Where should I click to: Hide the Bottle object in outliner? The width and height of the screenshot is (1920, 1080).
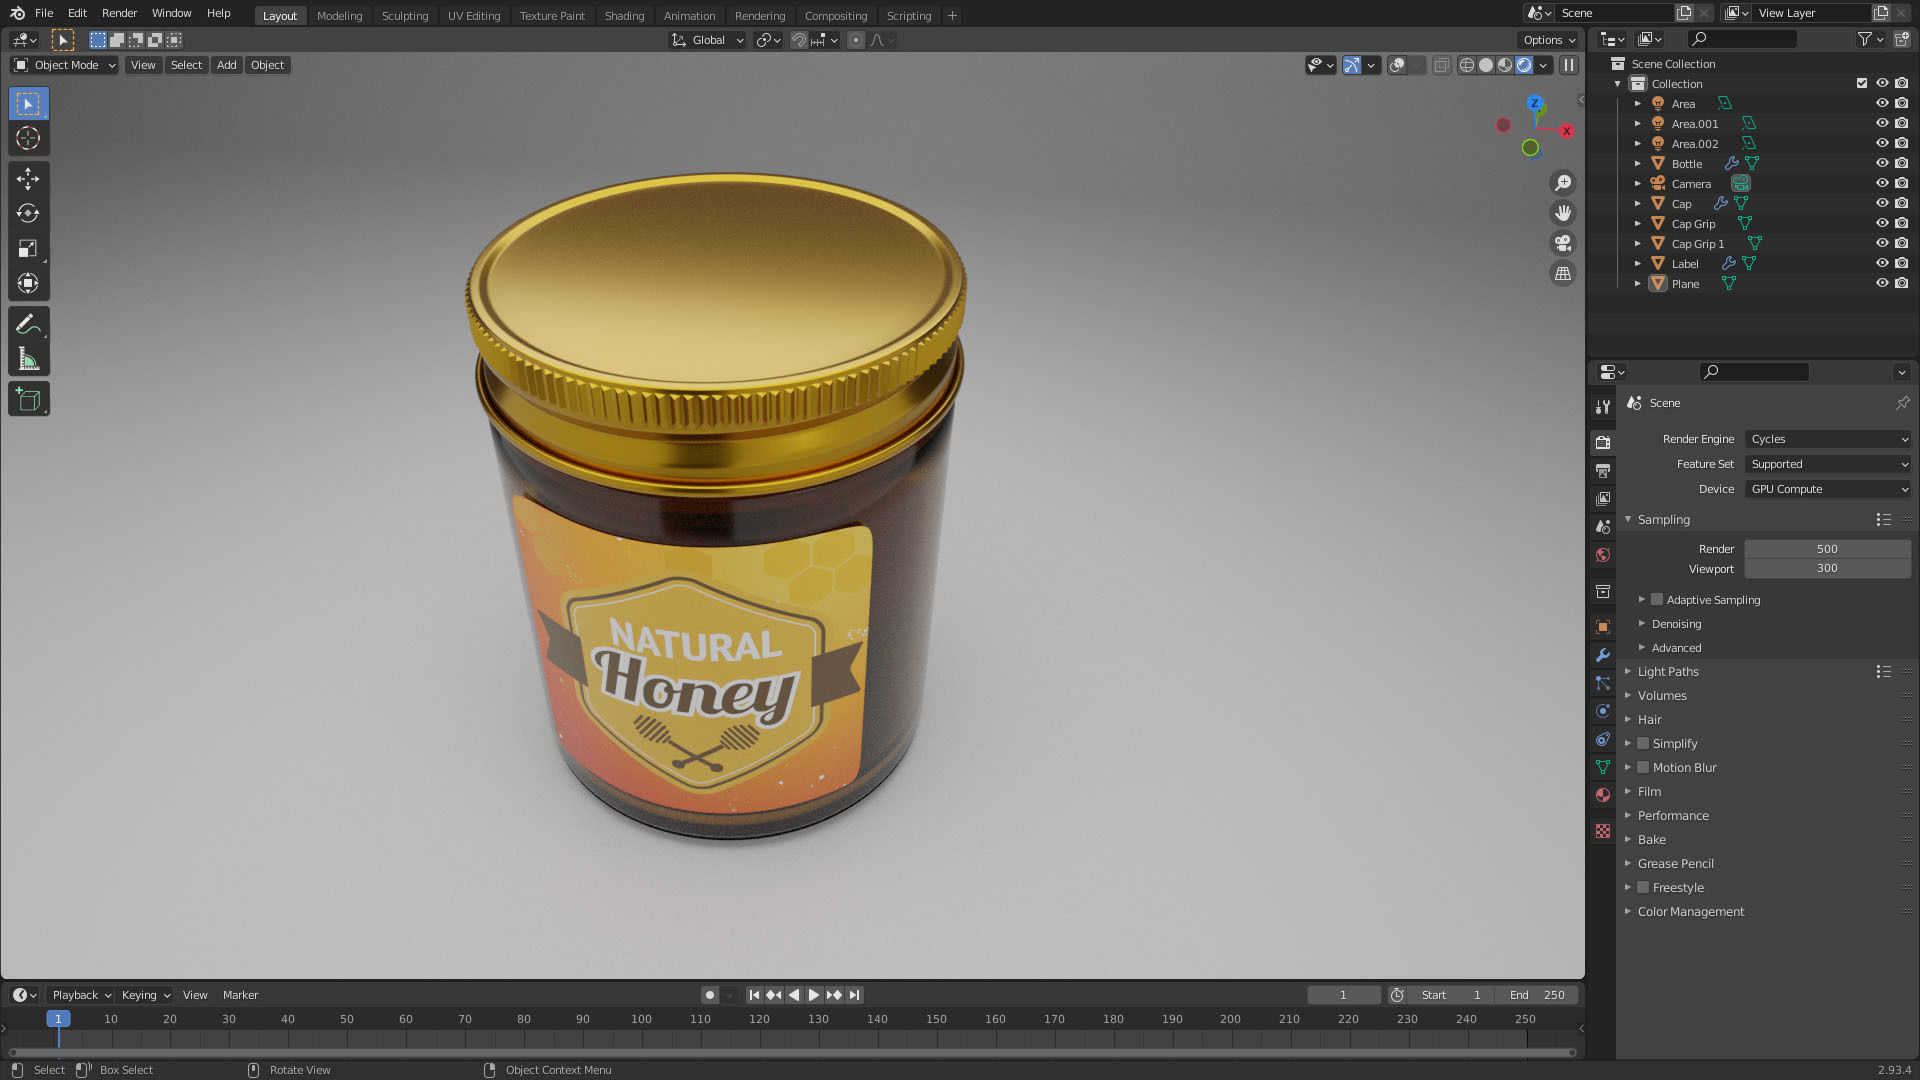pyautogui.click(x=1881, y=163)
